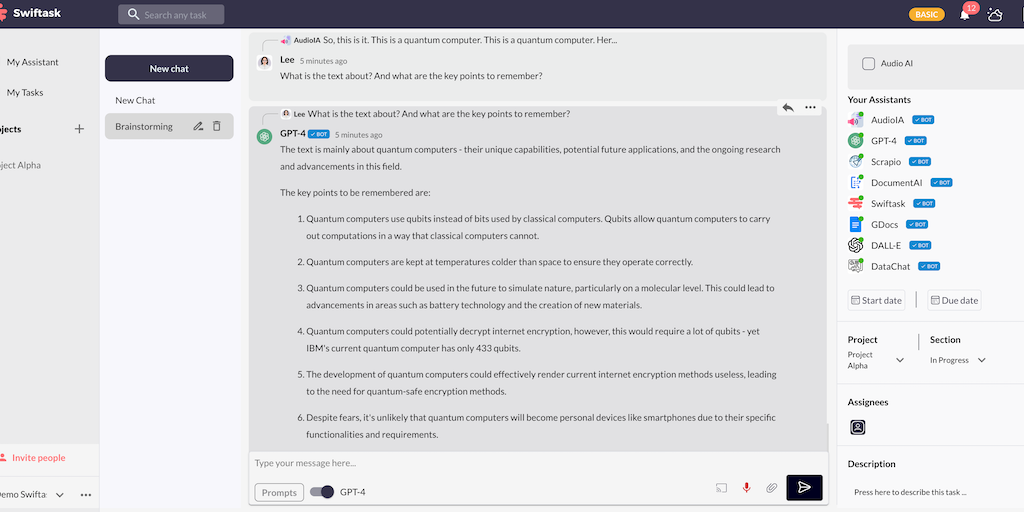Click into the Search any task field

tap(171, 14)
